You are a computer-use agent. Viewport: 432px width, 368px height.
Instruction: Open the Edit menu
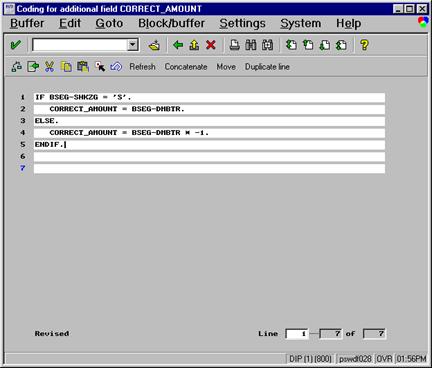point(70,23)
